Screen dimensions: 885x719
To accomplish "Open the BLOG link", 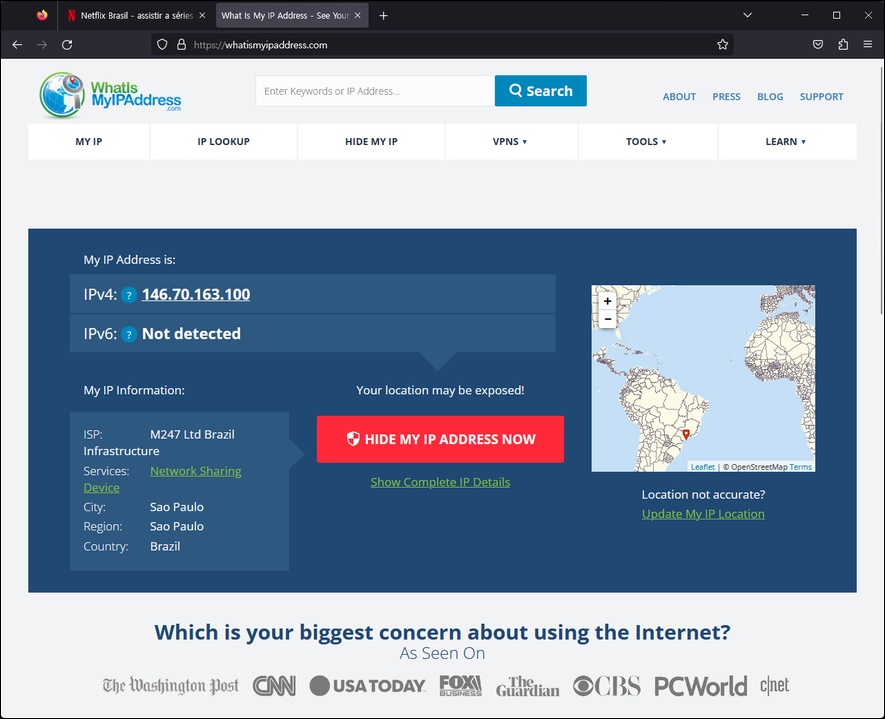I will 770,97.
